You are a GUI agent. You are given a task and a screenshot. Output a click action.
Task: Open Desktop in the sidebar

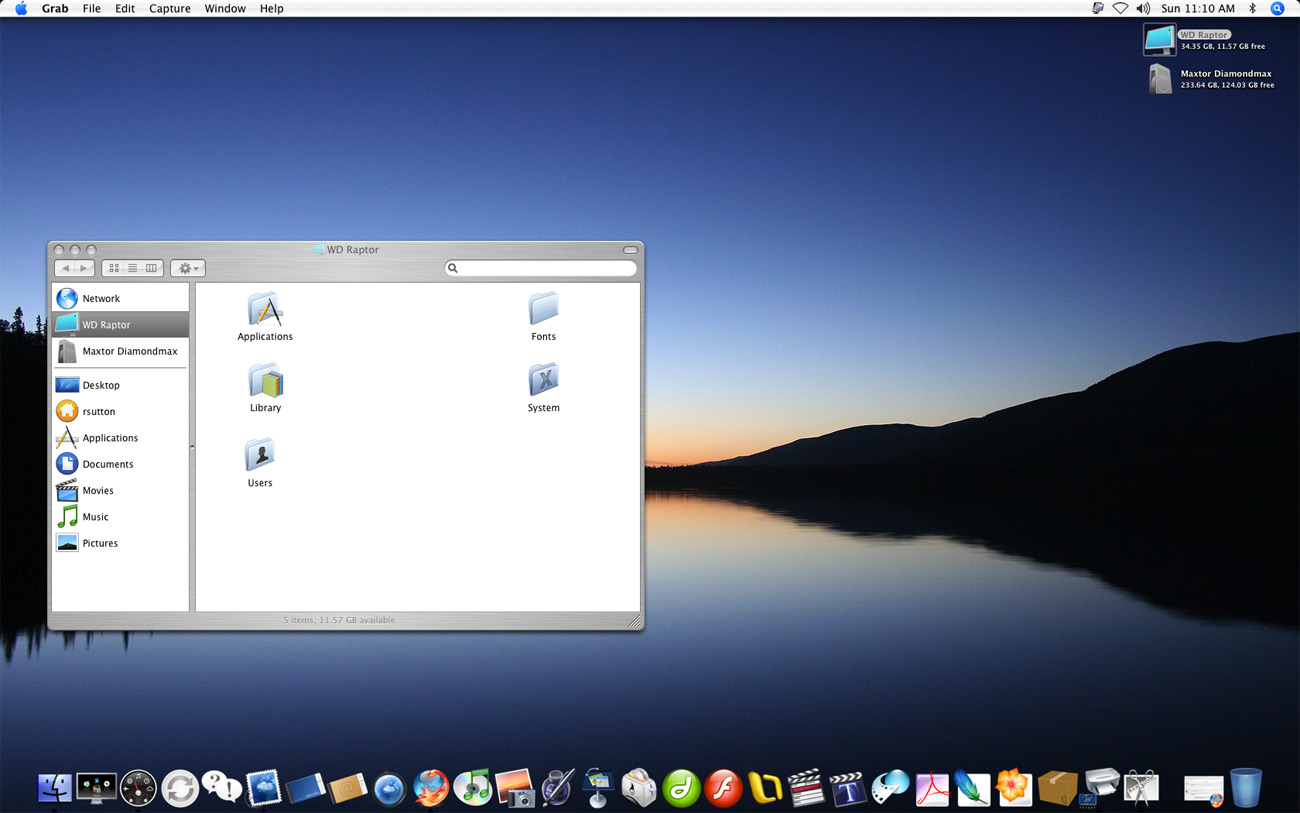120,385
